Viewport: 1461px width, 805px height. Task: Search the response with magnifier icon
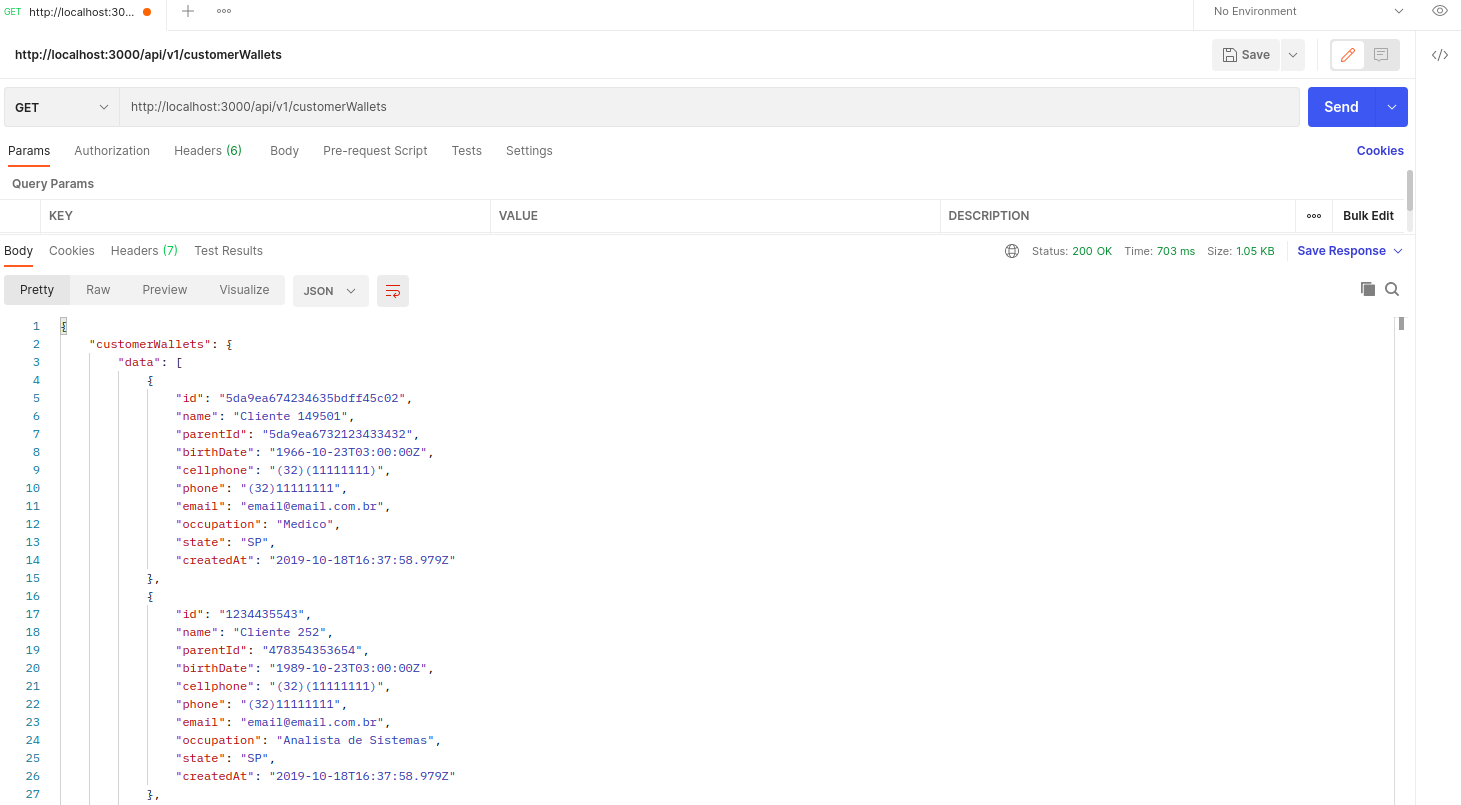[x=1392, y=289]
